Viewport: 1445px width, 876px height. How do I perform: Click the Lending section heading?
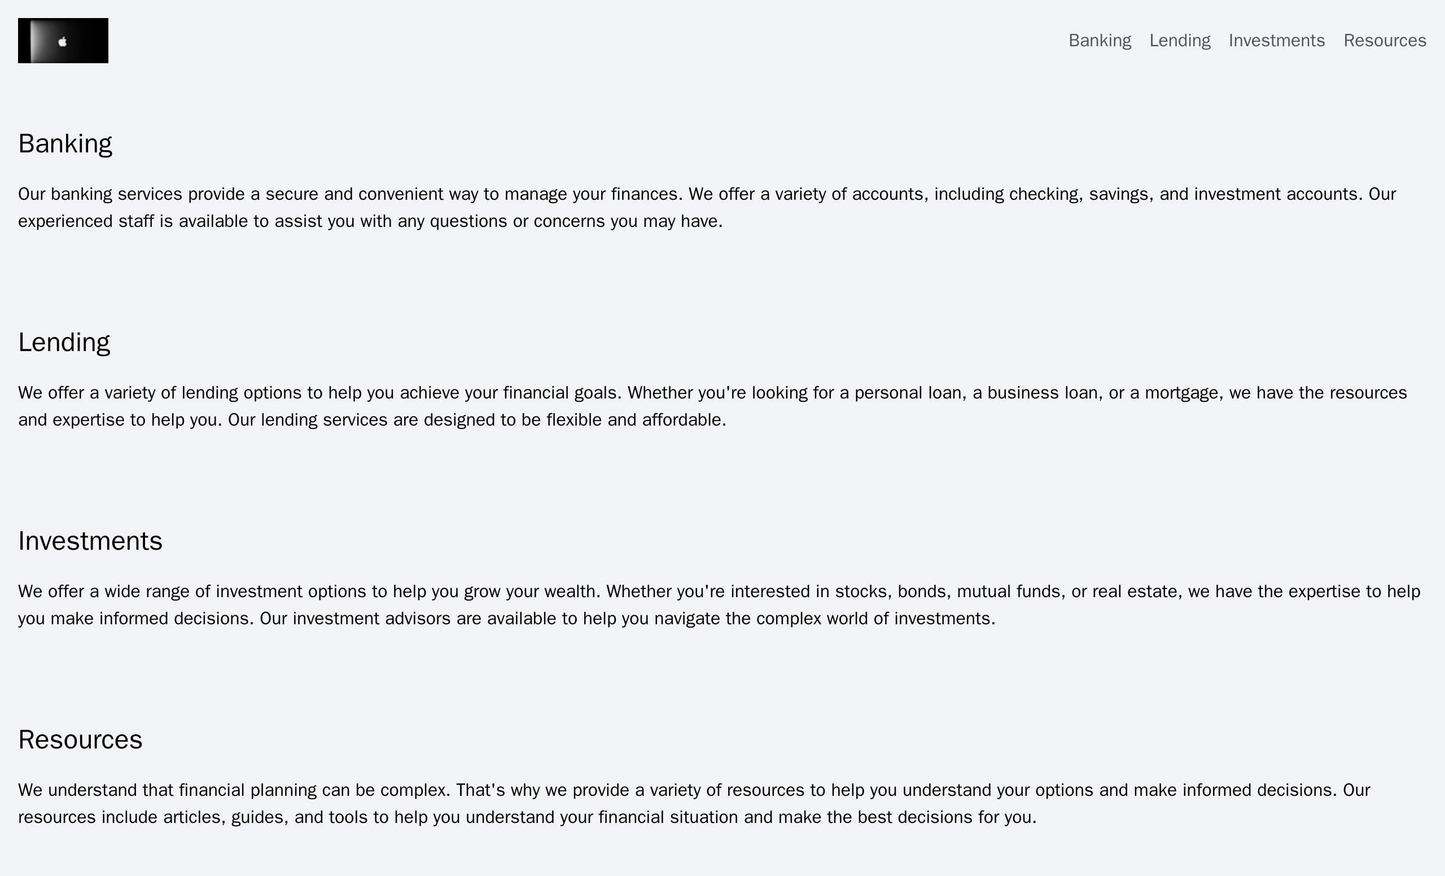[x=64, y=343]
